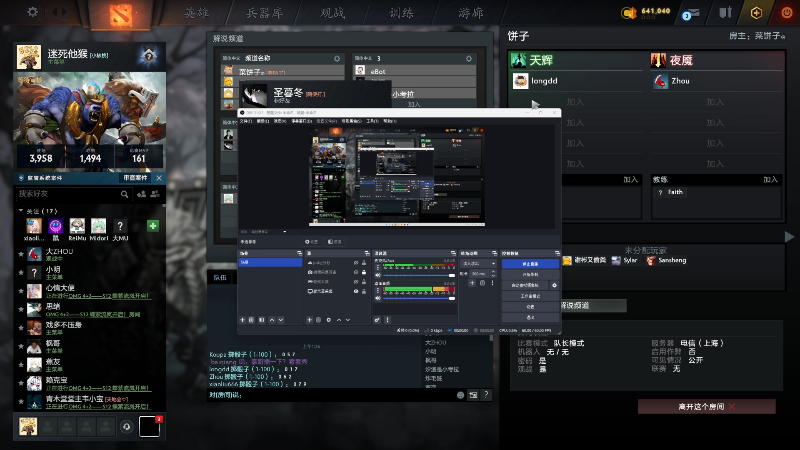Open the 英雄 (Heroes) tab
Image resolution: width=800 pixels, height=450 pixels.
click(196, 13)
